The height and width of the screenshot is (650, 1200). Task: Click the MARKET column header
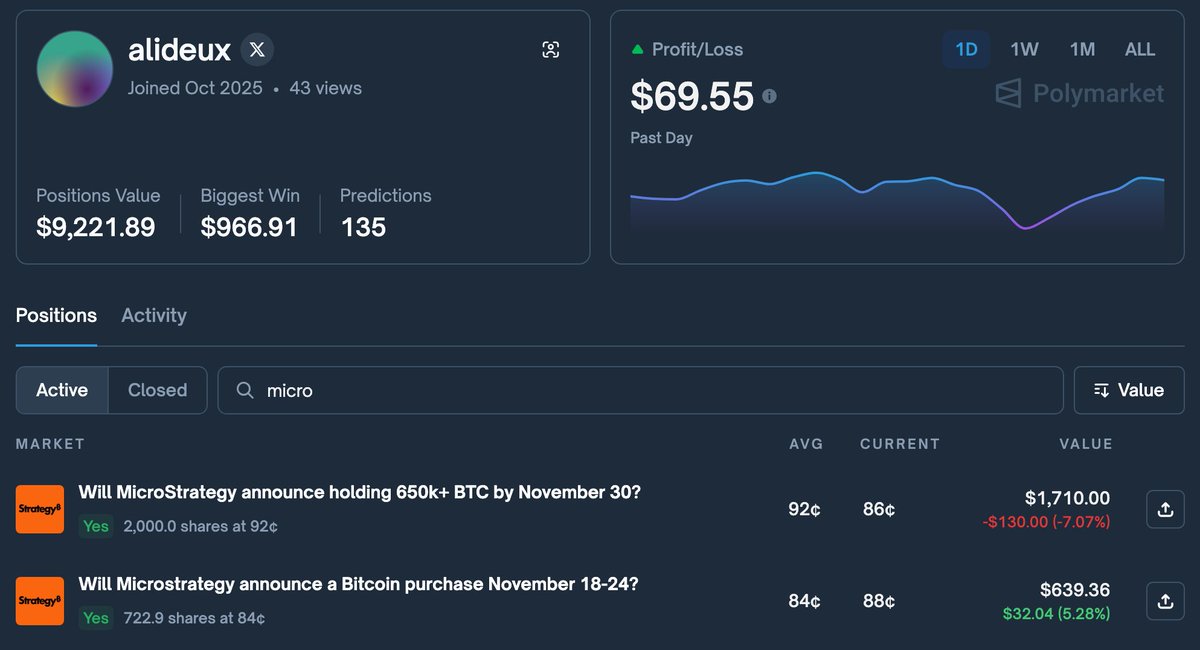[x=50, y=444]
